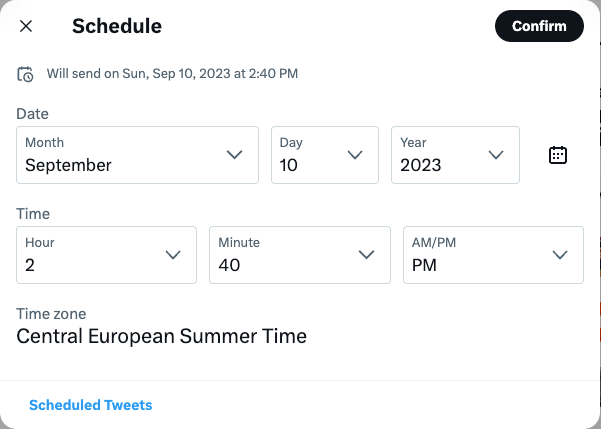Viewport: 601px width, 429px height.
Task: Open the Day dropdown showing 10
Action: [324, 155]
